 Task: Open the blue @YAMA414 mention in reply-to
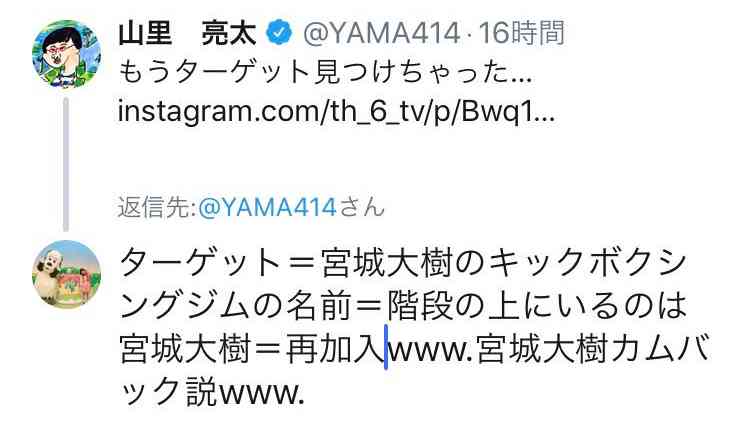click(x=267, y=208)
